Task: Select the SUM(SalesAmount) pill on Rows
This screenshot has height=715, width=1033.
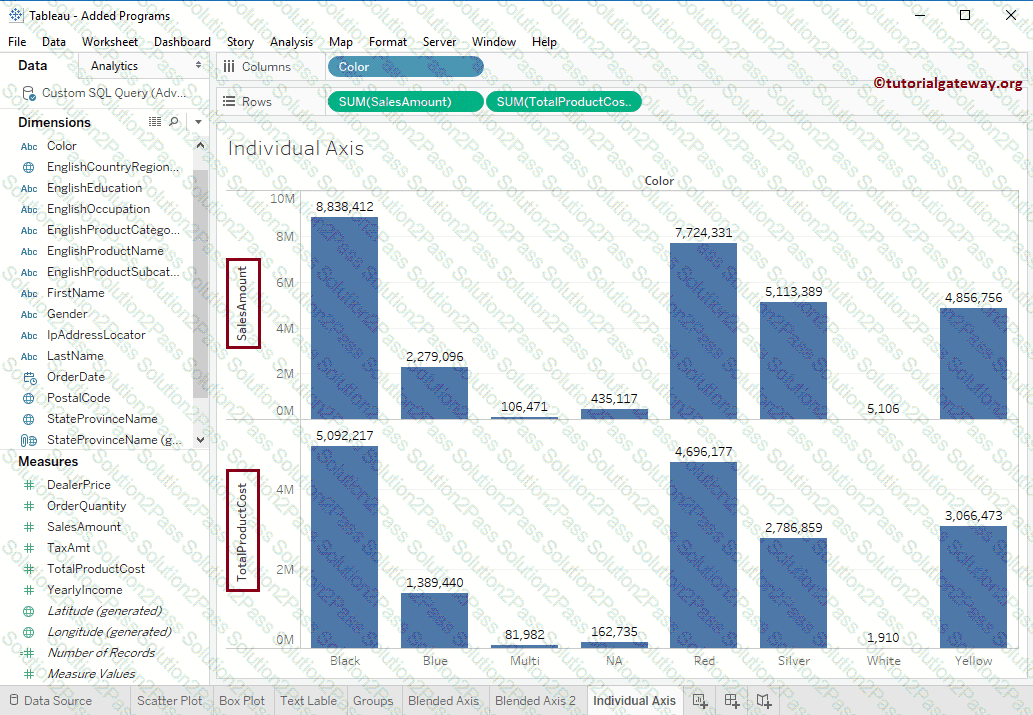Action: (404, 102)
